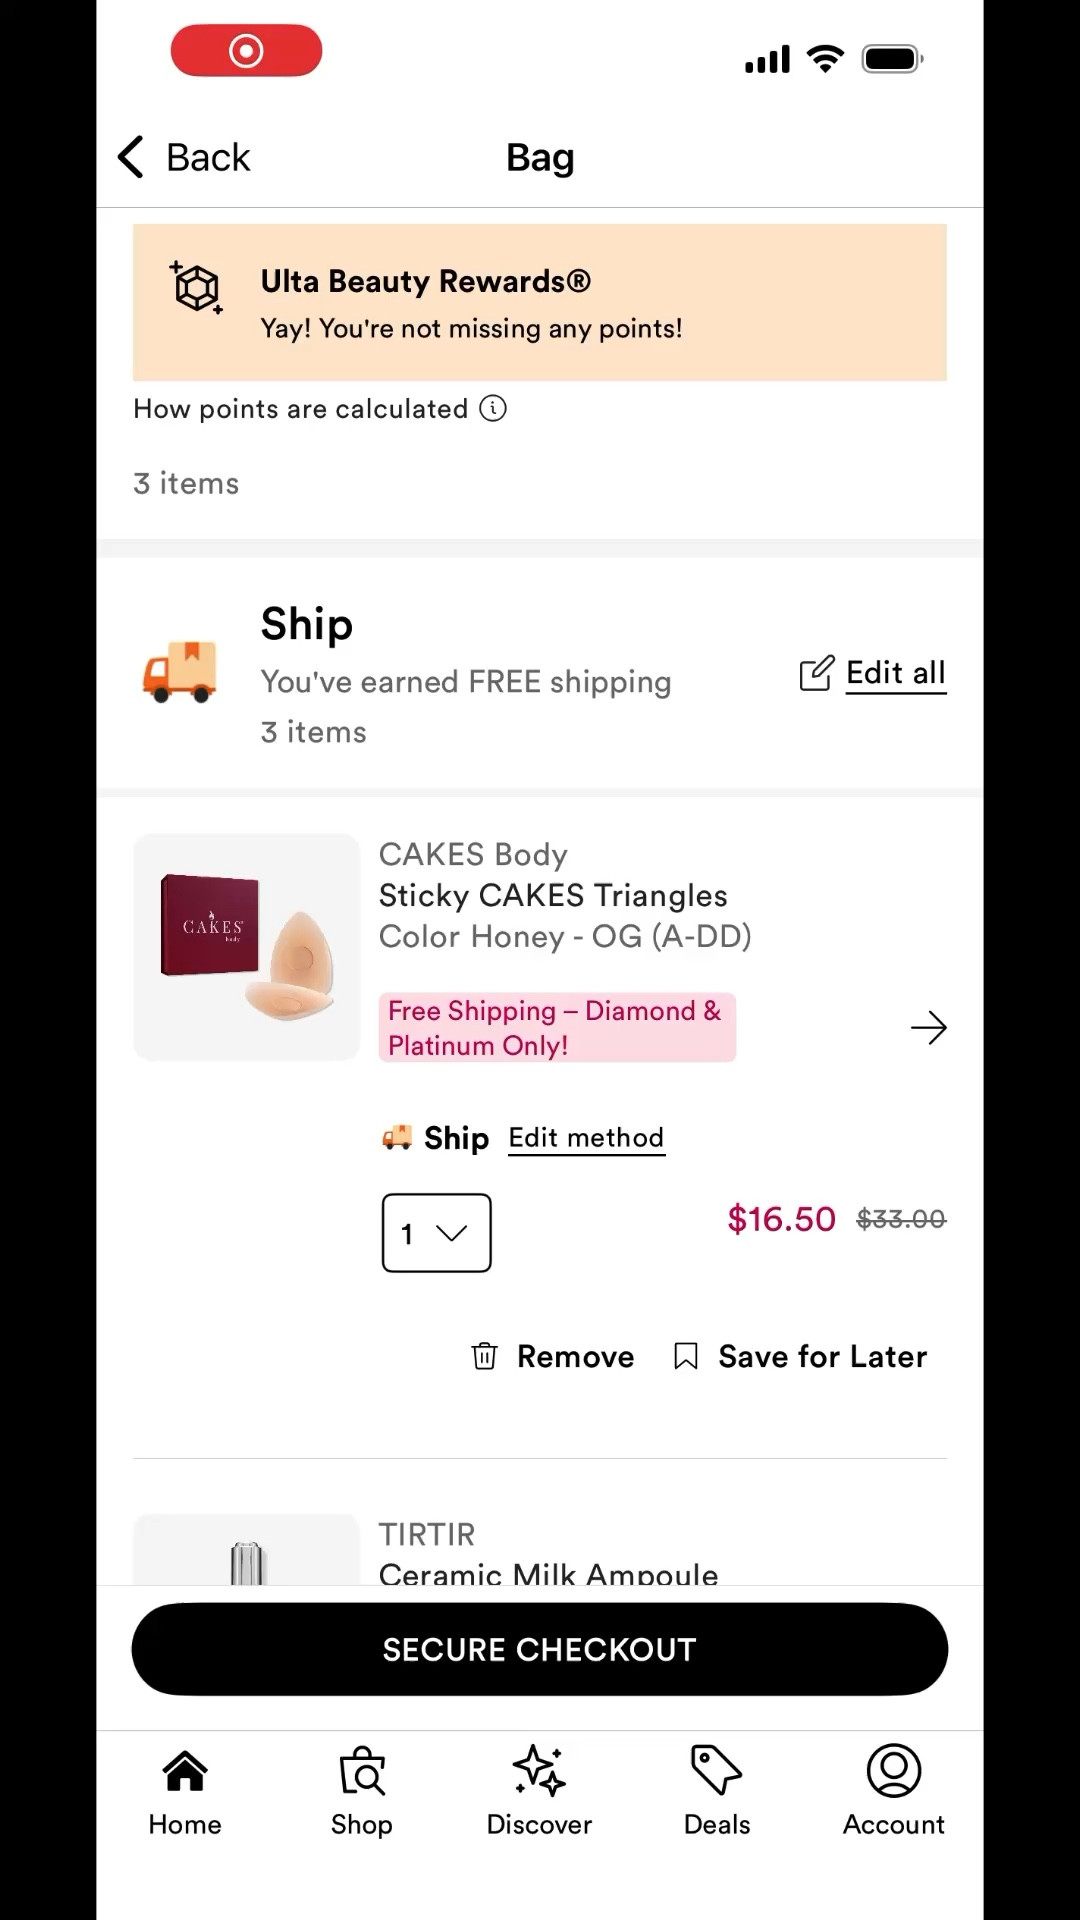Open the quantity dropdown for Sticky CAKES

[x=436, y=1233]
